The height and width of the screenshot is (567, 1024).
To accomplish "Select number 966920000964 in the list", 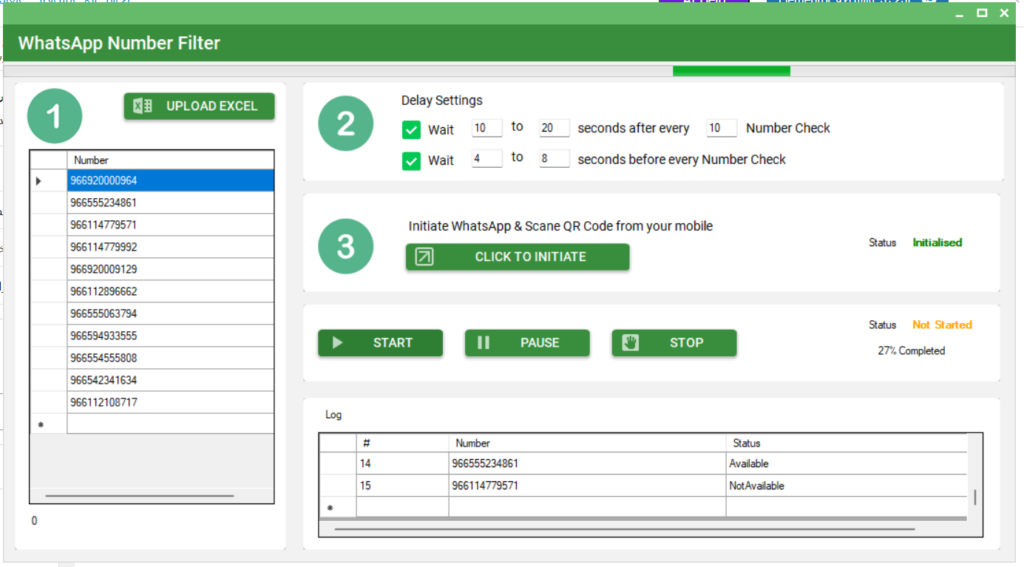I will point(170,180).
